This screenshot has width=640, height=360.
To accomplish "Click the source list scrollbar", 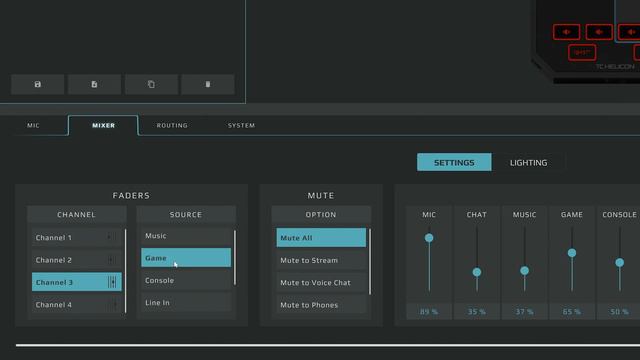I will [x=235, y=258].
